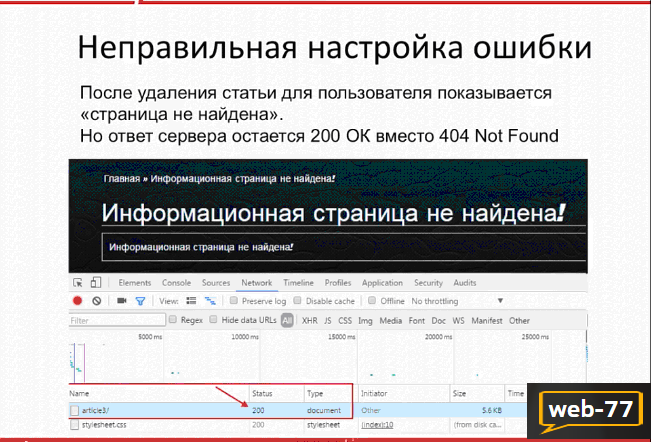Viewport: 651px width, 442px height.
Task: Sort by the Time column header
Action: (x=516, y=393)
